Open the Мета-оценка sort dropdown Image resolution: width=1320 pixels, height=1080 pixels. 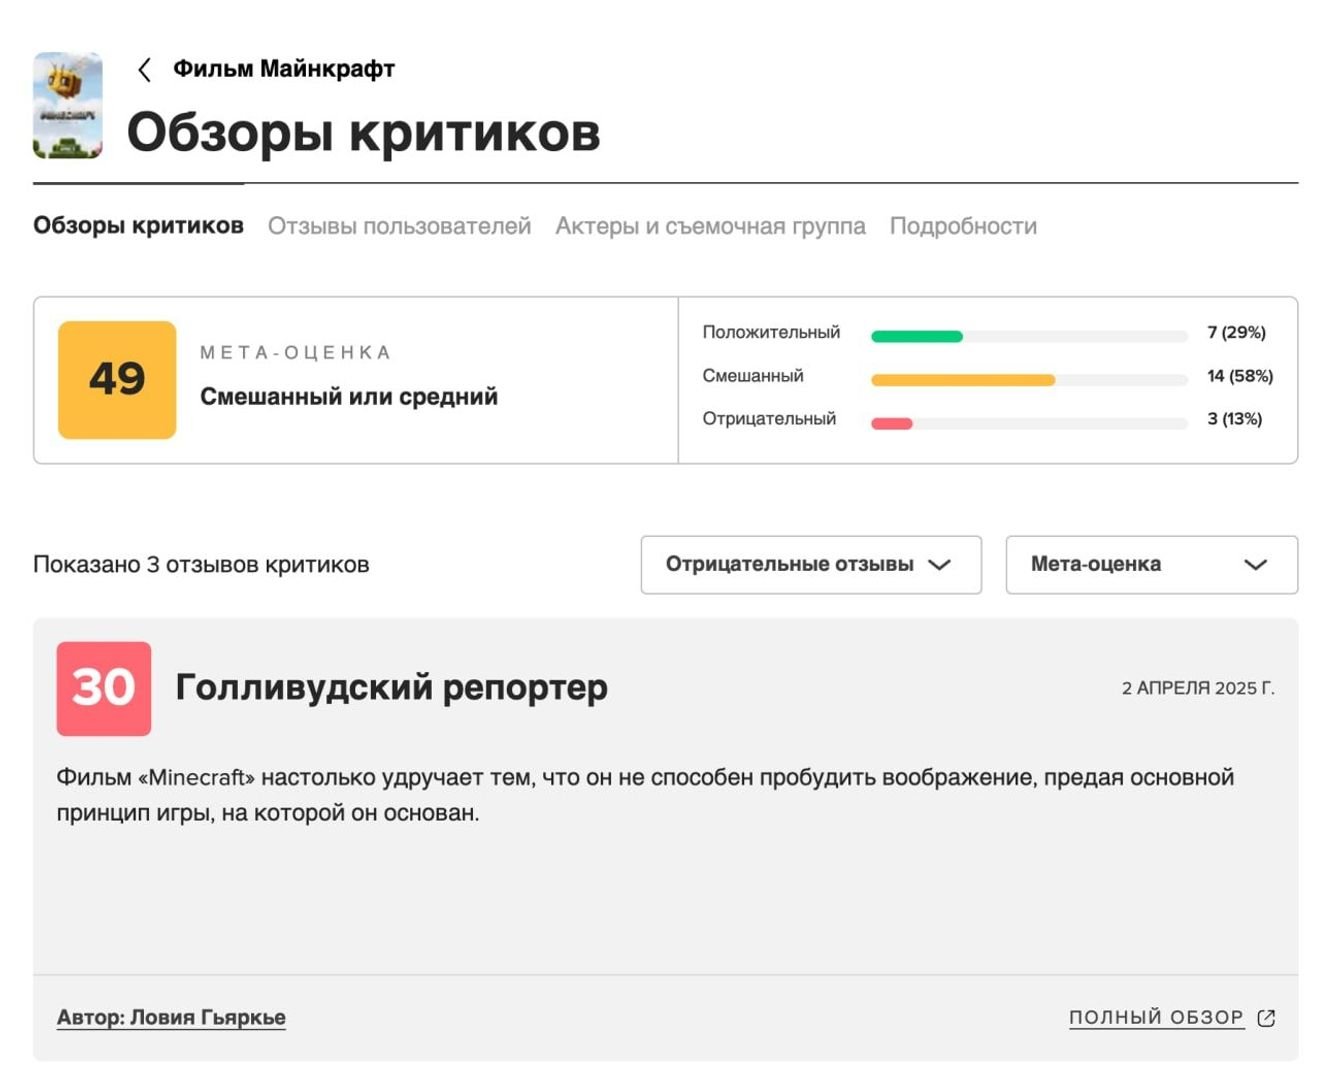pos(1152,565)
